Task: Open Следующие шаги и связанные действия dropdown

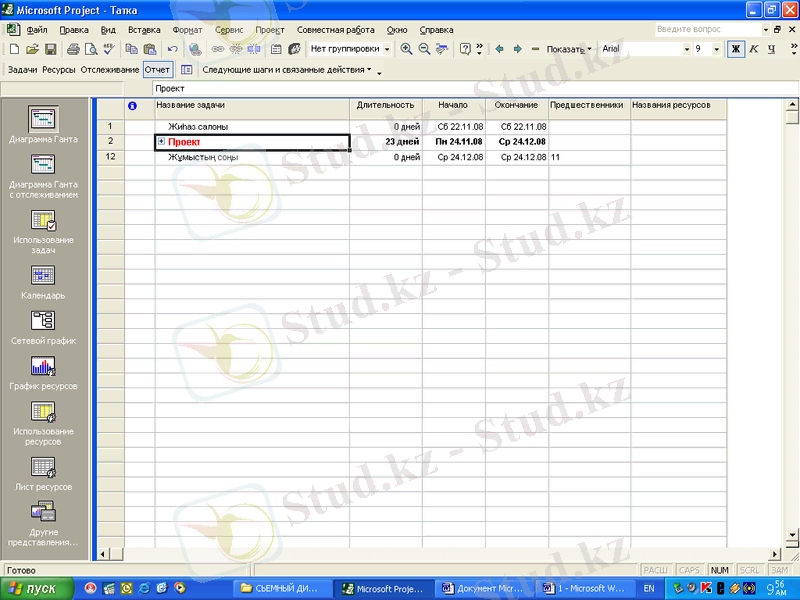Action: [x=287, y=69]
